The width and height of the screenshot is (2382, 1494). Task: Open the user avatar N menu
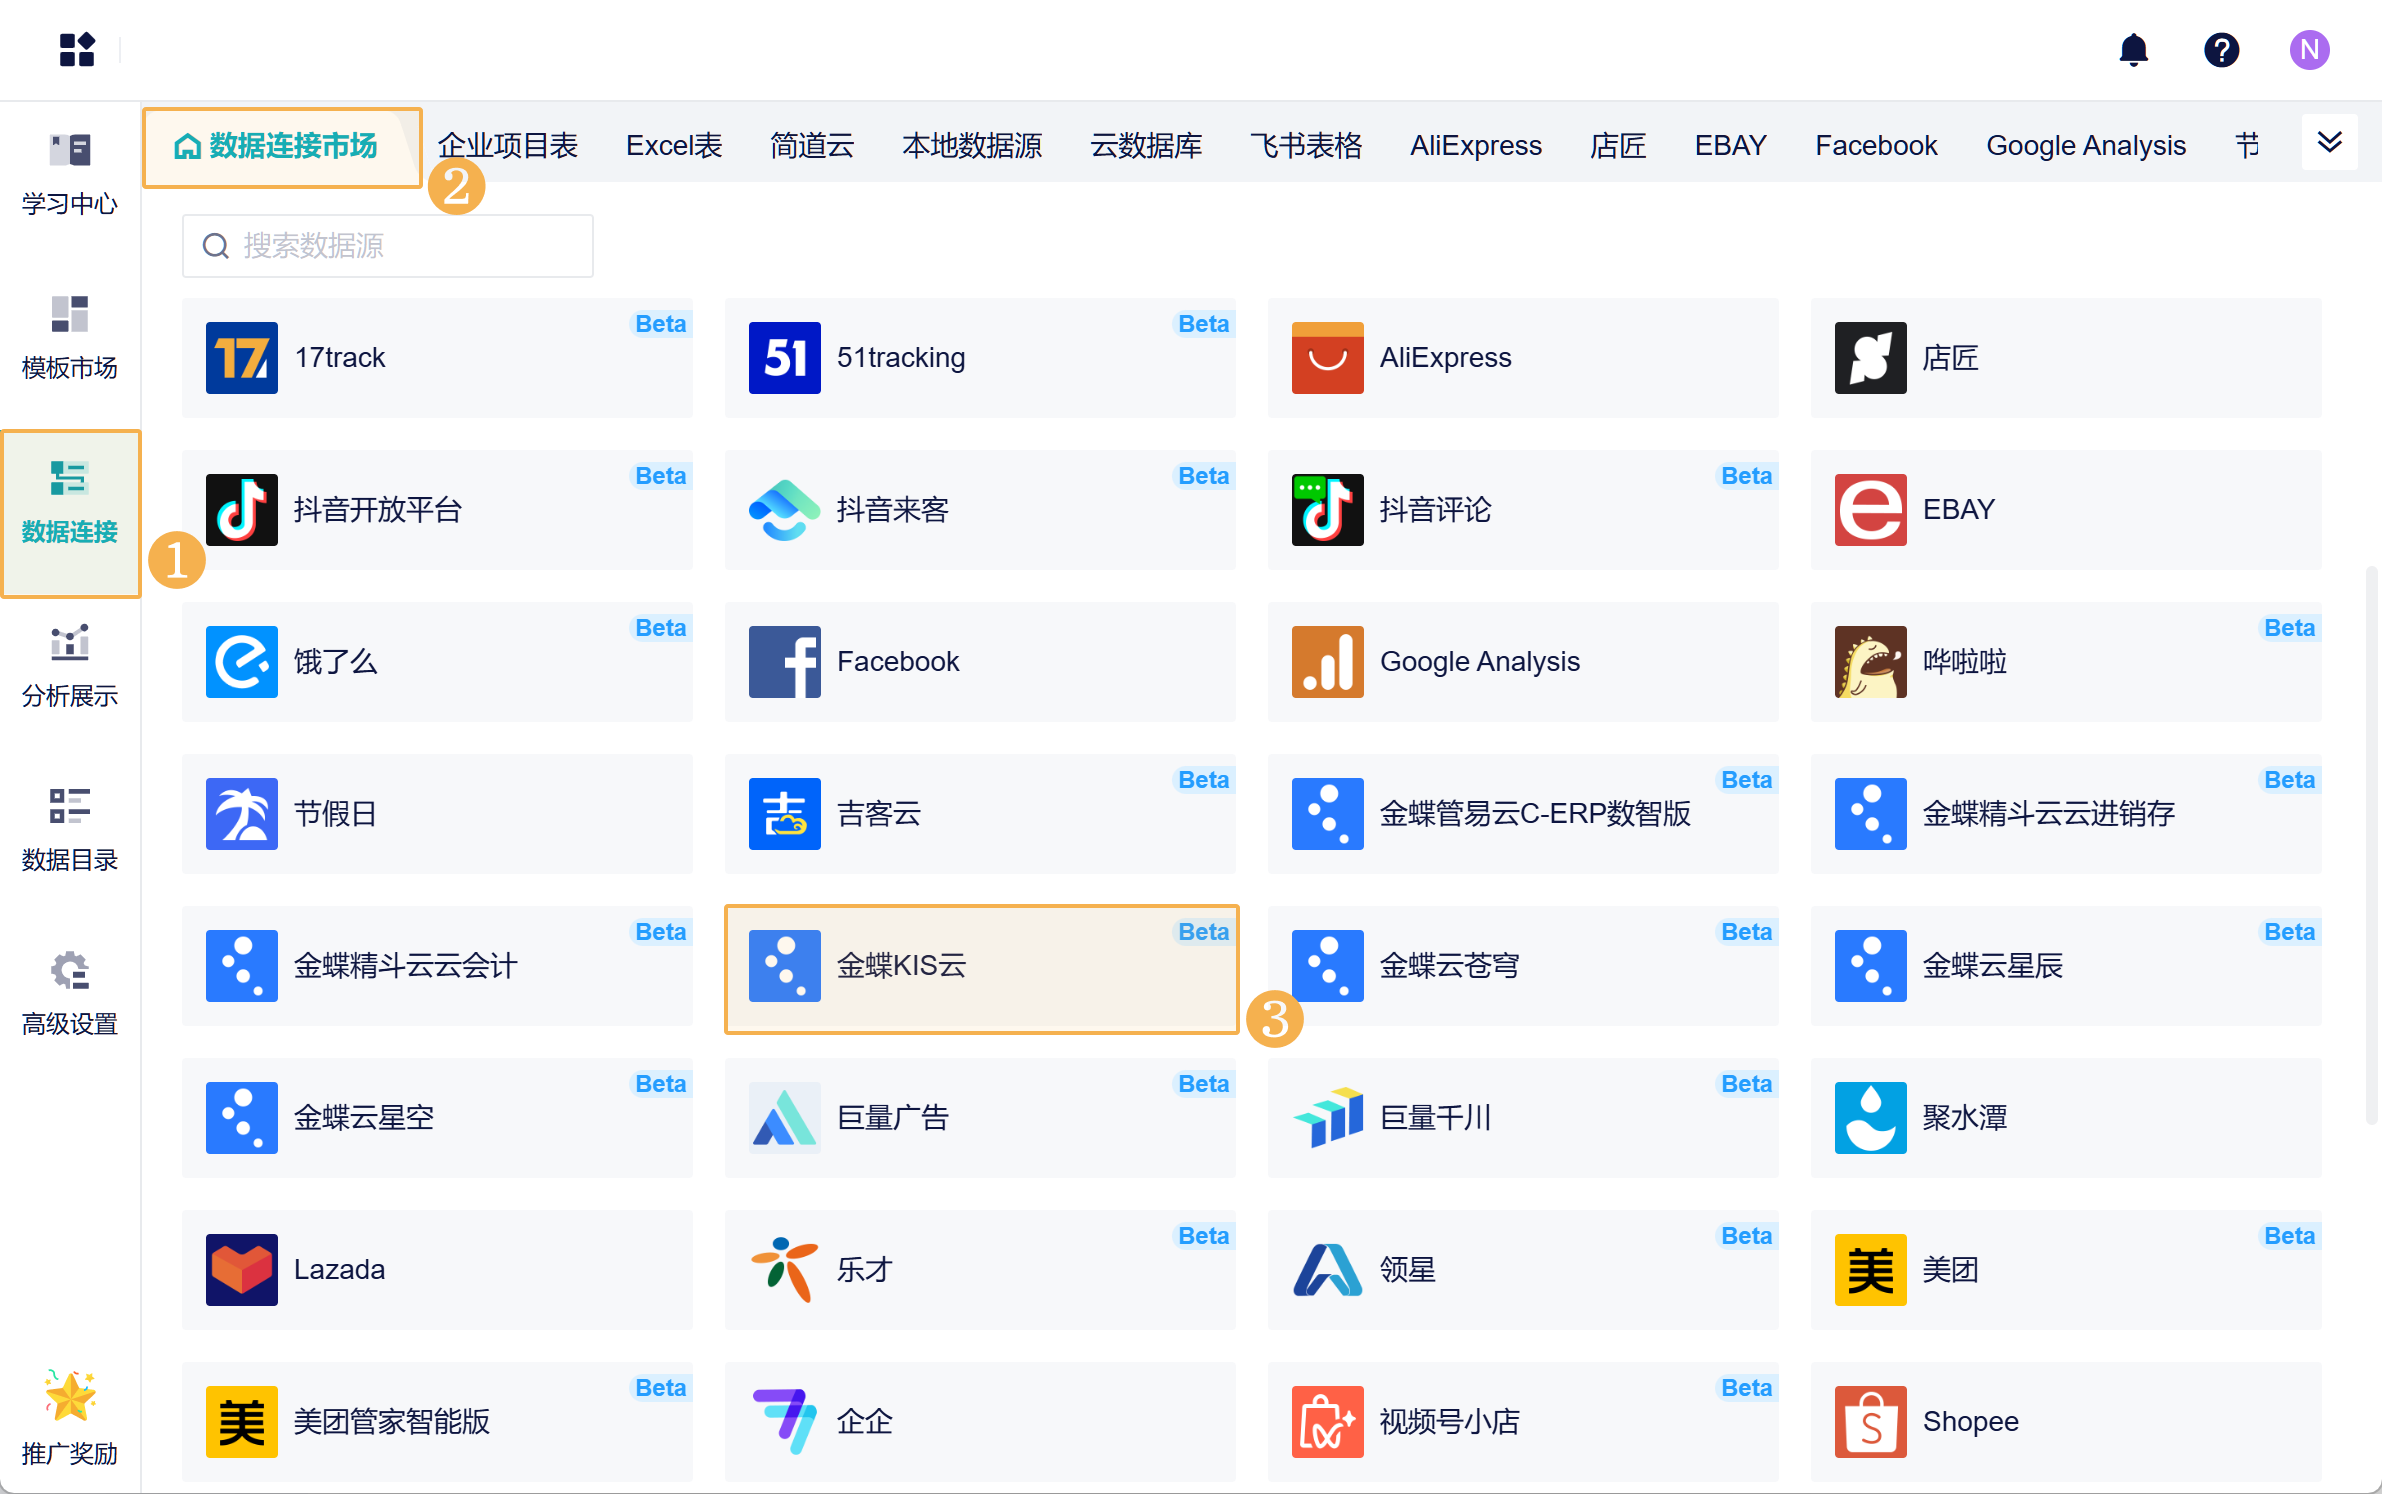click(2308, 50)
